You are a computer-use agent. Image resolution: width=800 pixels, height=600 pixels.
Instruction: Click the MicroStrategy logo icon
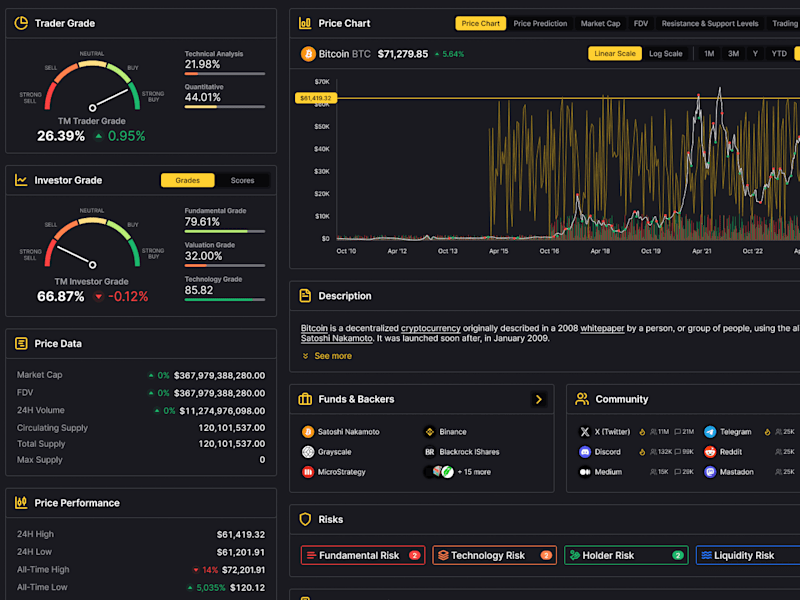[x=308, y=472]
